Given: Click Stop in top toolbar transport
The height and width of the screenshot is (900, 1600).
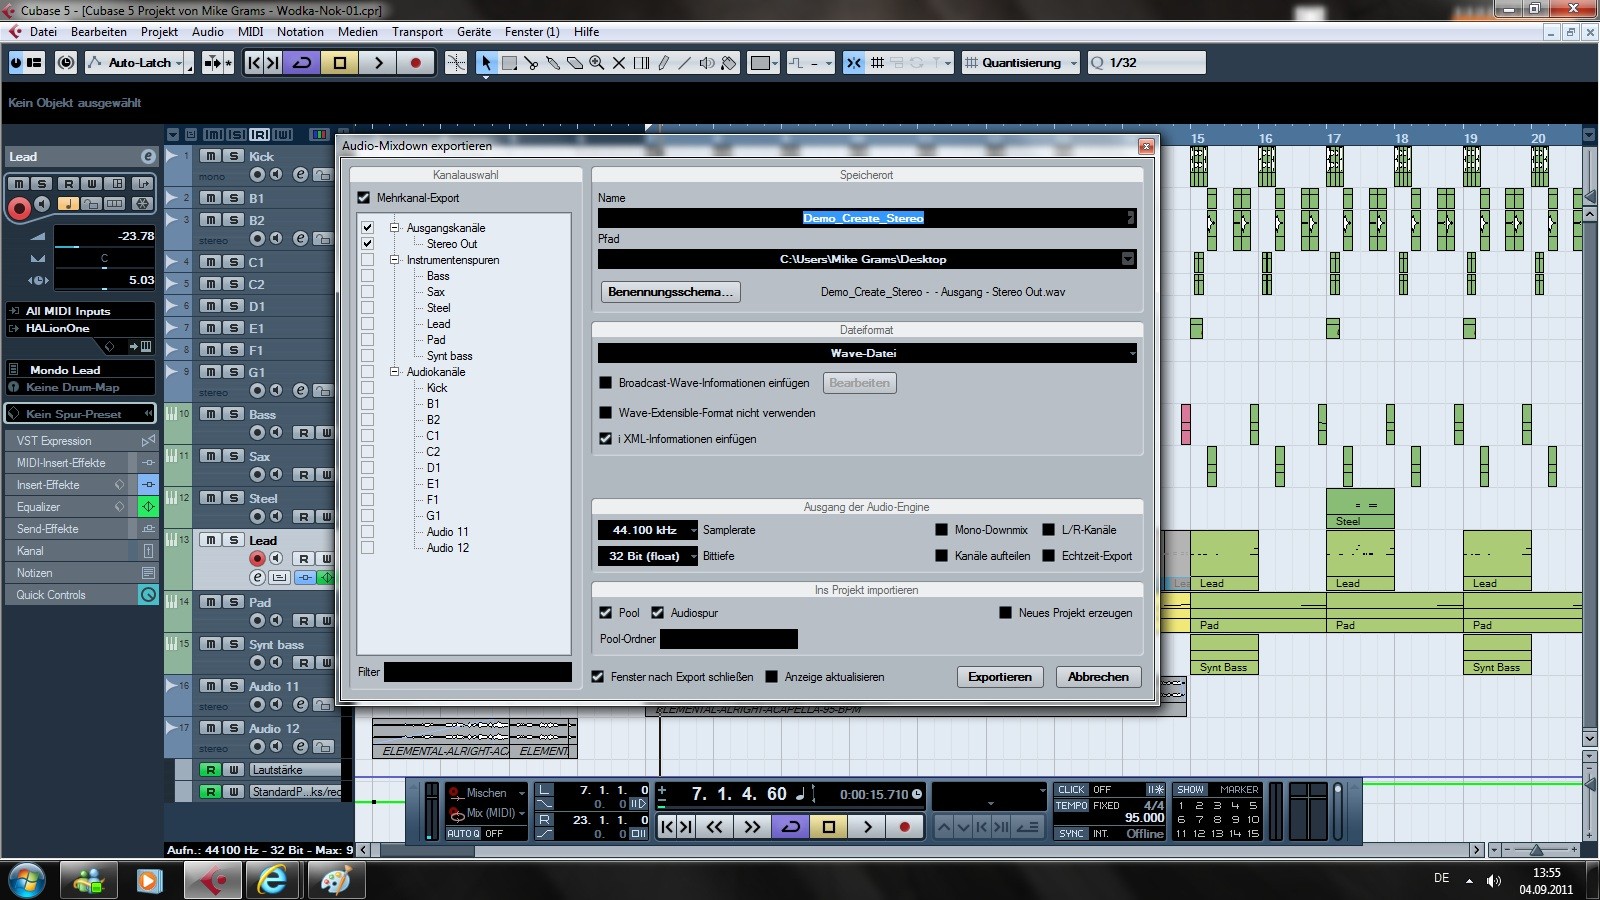Looking at the screenshot, I should [x=340, y=63].
